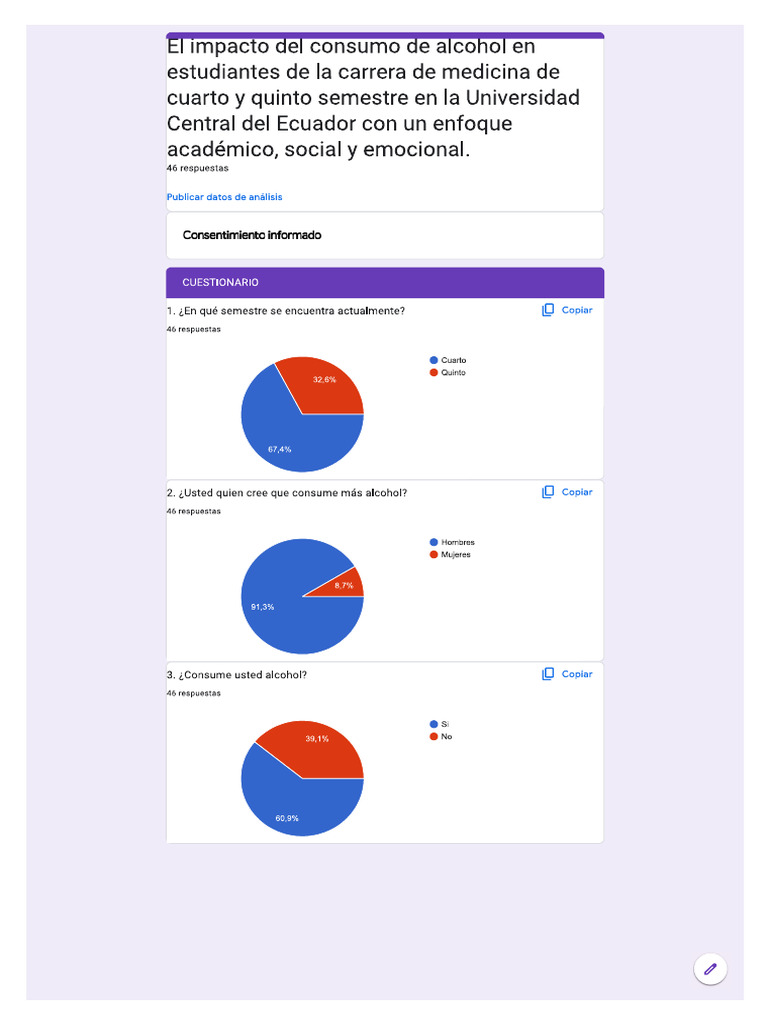This screenshot has width=768, height=1024.
Task: Click the 32,6% red pie slice
Action: pos(323,385)
